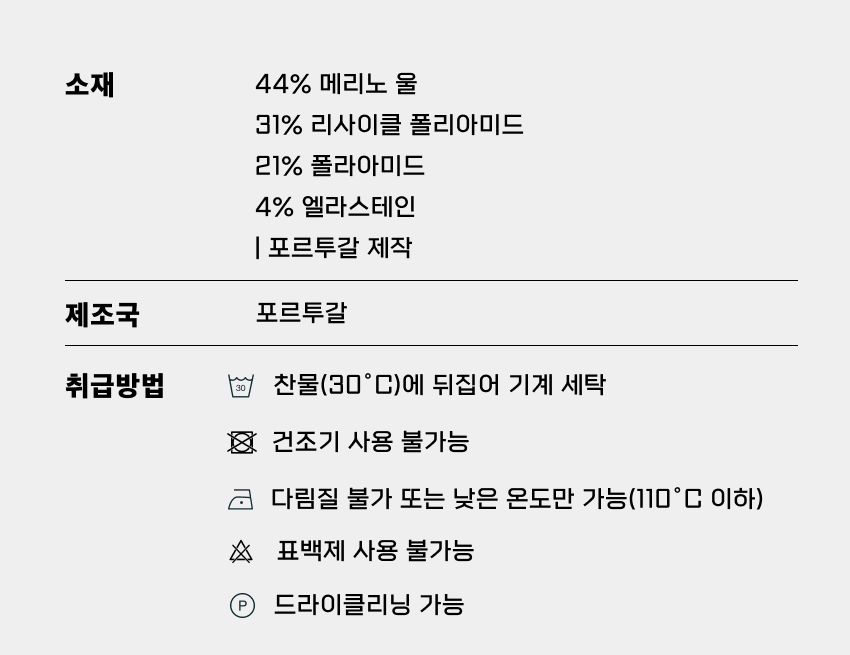Screen dimensions: 850x655
Task: Click the low-temperature iron icon
Action: (241, 499)
